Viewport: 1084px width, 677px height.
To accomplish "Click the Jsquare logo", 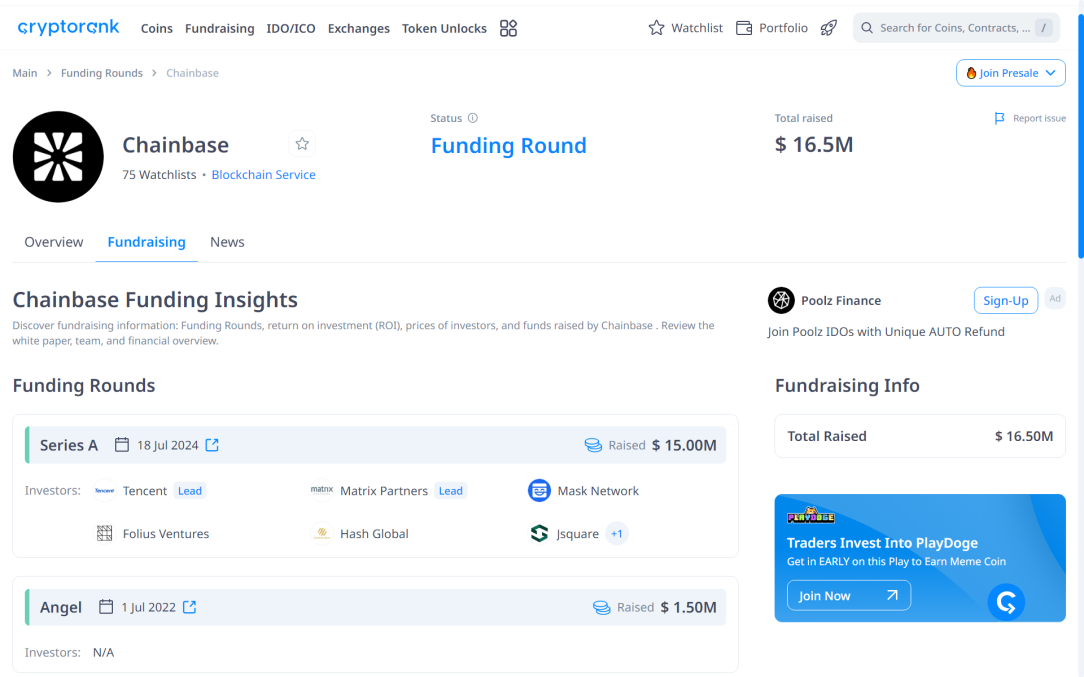I will pos(539,533).
